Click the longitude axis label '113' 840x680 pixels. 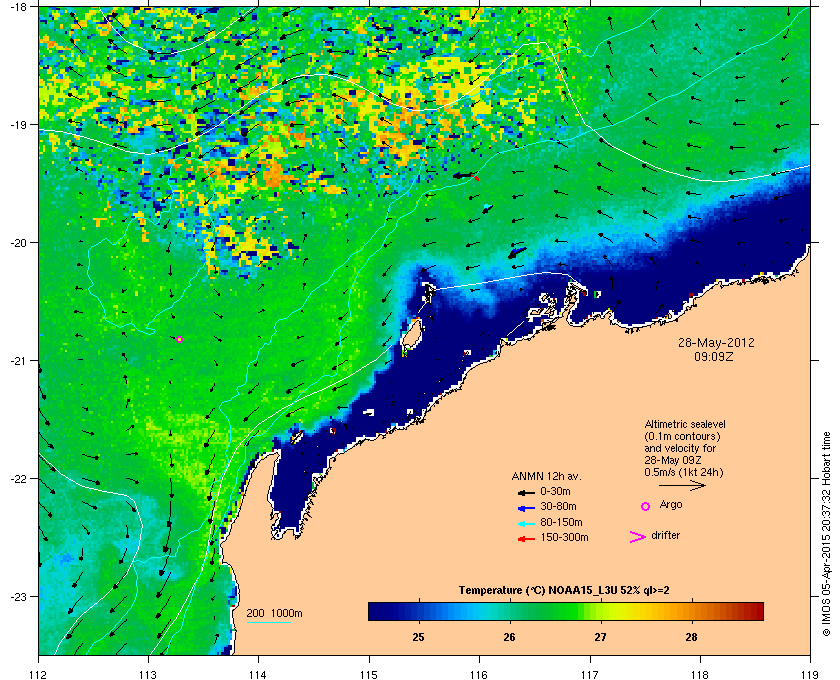[148, 674]
